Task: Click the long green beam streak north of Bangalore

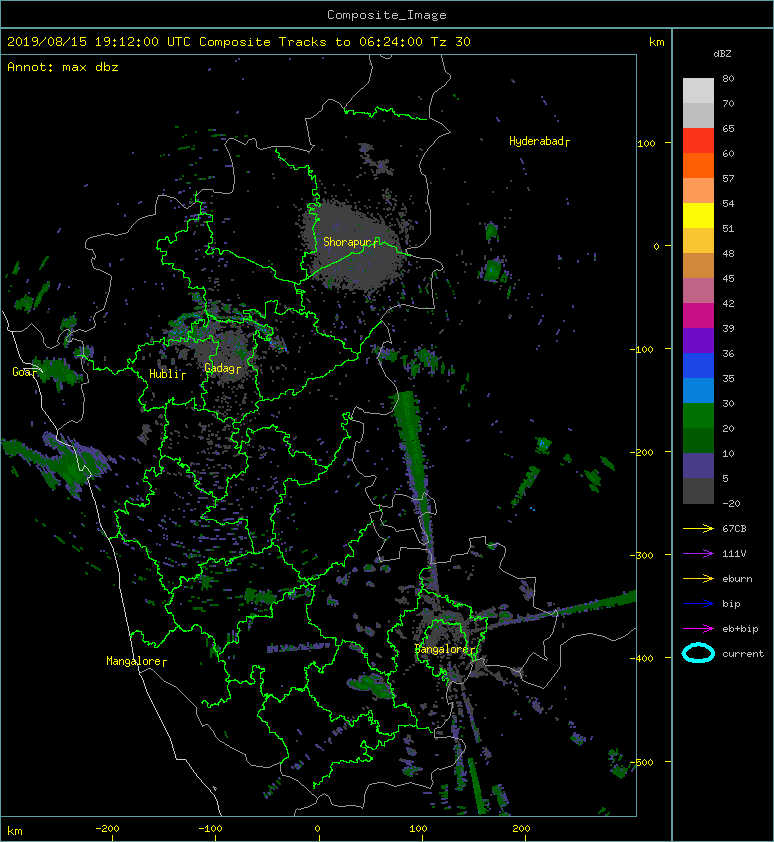Action: click(416, 489)
